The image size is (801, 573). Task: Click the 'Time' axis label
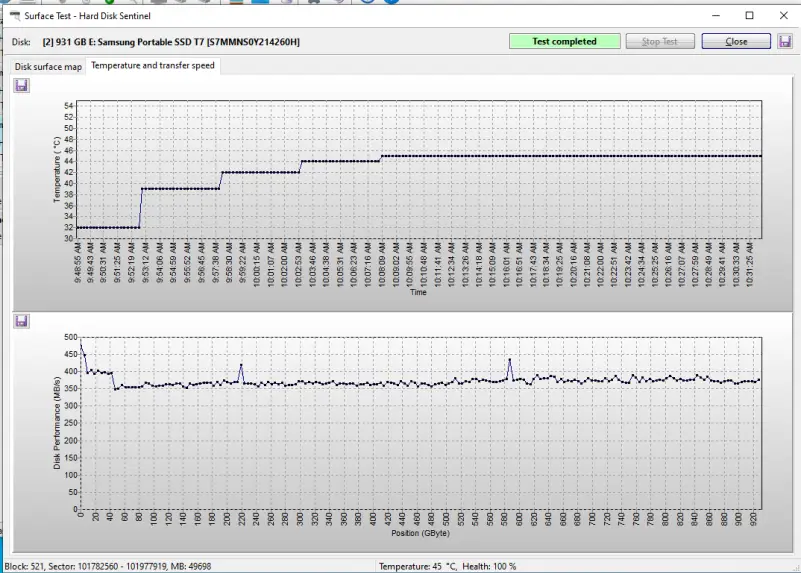[418, 292]
